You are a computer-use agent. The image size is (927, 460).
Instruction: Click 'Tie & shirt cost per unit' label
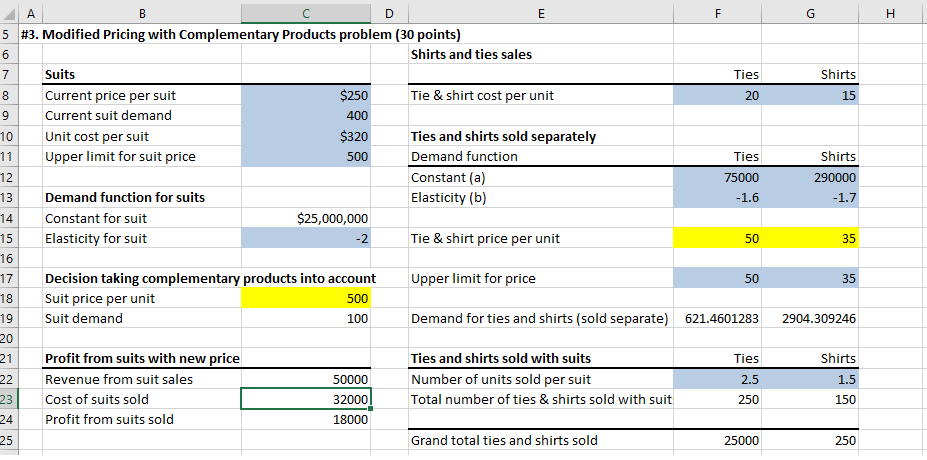tap(482, 95)
